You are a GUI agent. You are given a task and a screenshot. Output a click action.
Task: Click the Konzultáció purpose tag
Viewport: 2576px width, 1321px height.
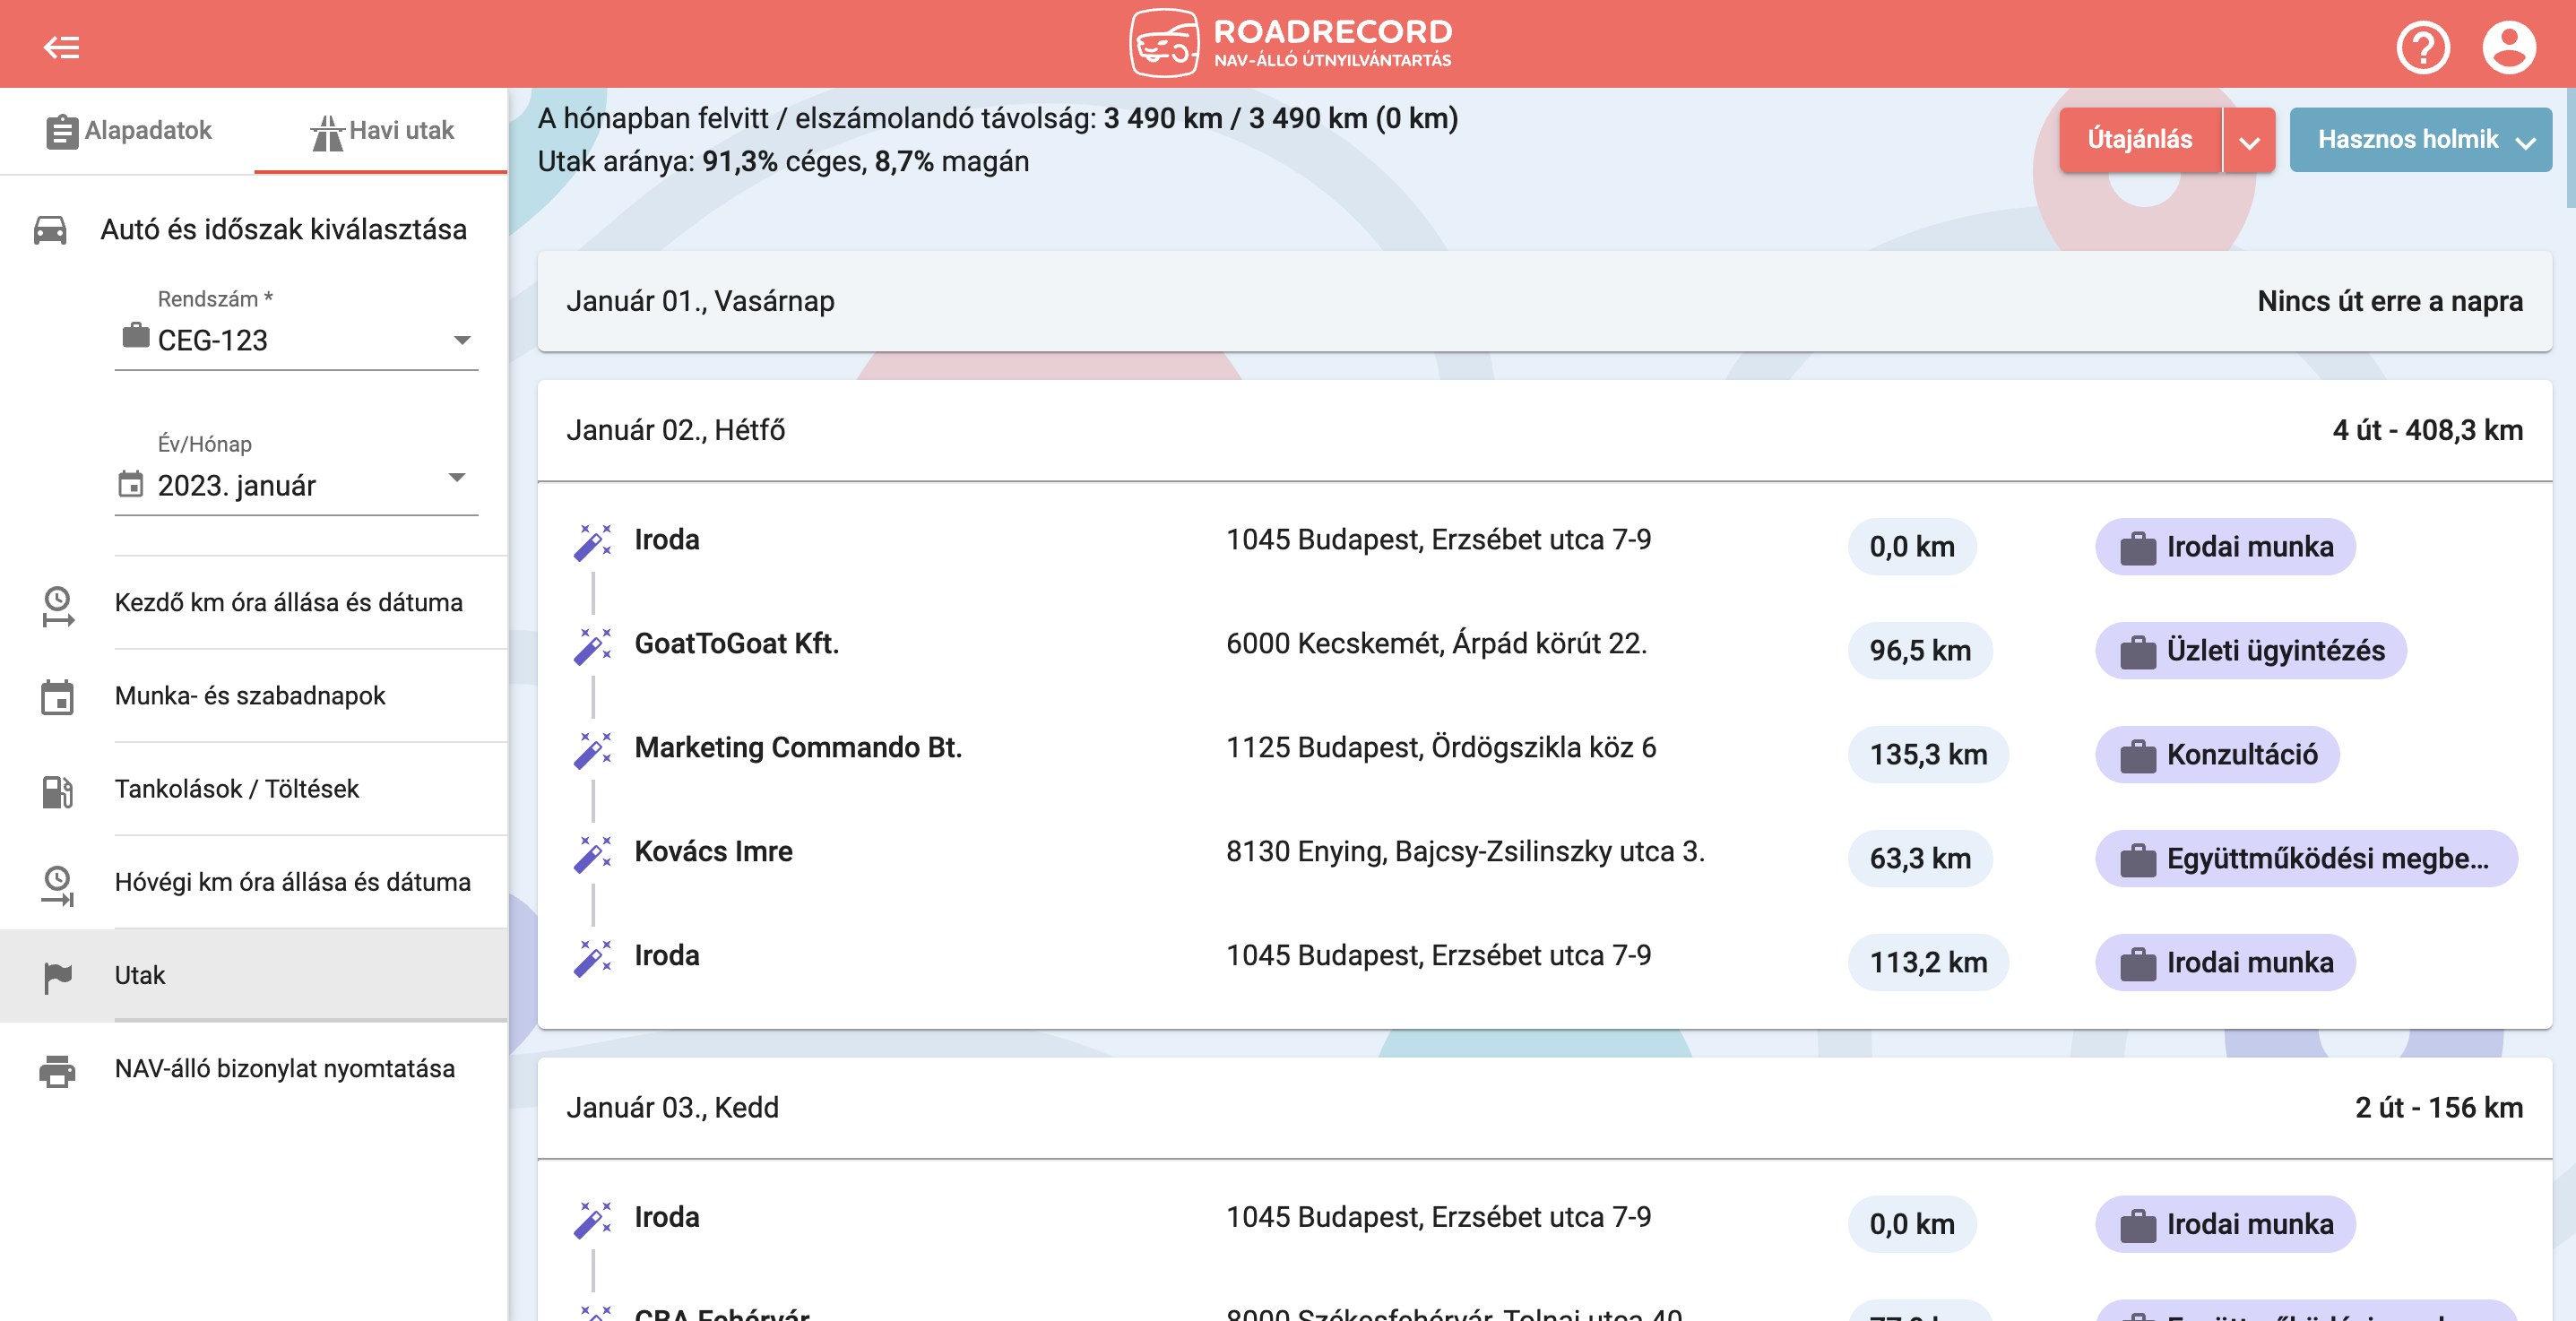pos(2216,755)
